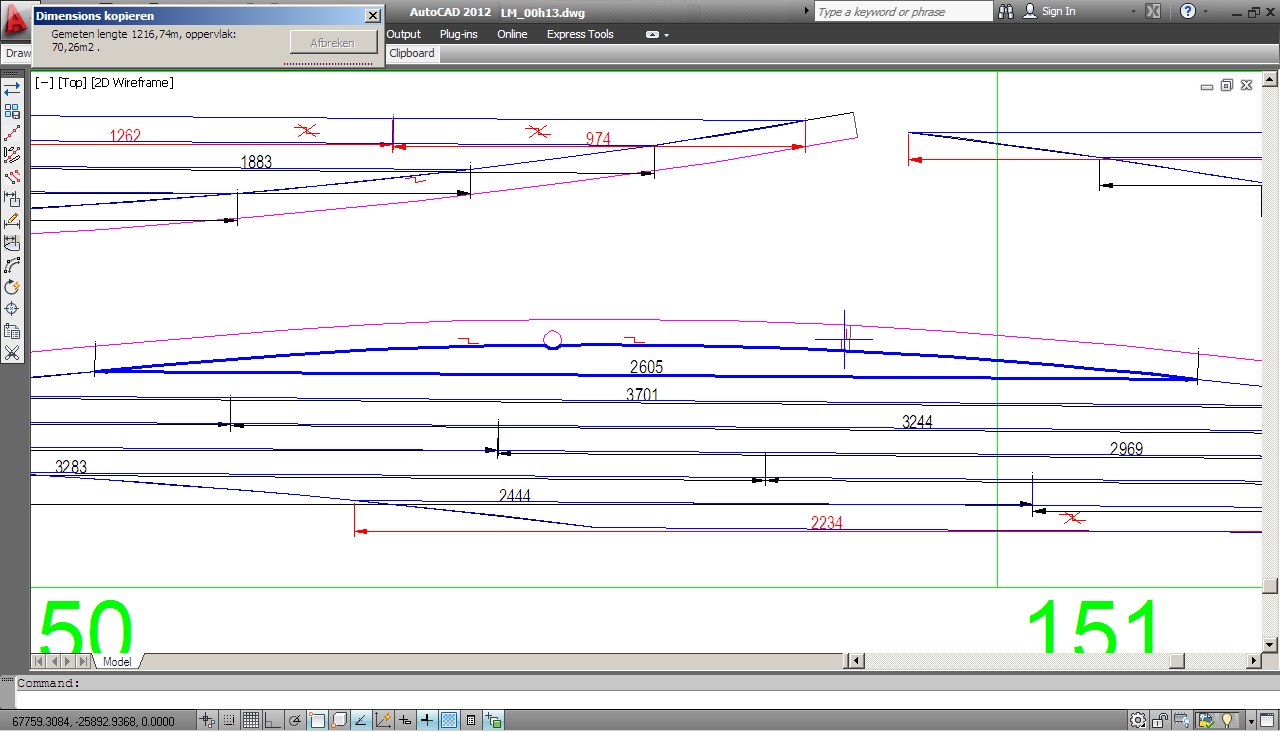Click the blue double-arrow tool atop left toolbar
This screenshot has height=732, width=1280.
coord(12,89)
